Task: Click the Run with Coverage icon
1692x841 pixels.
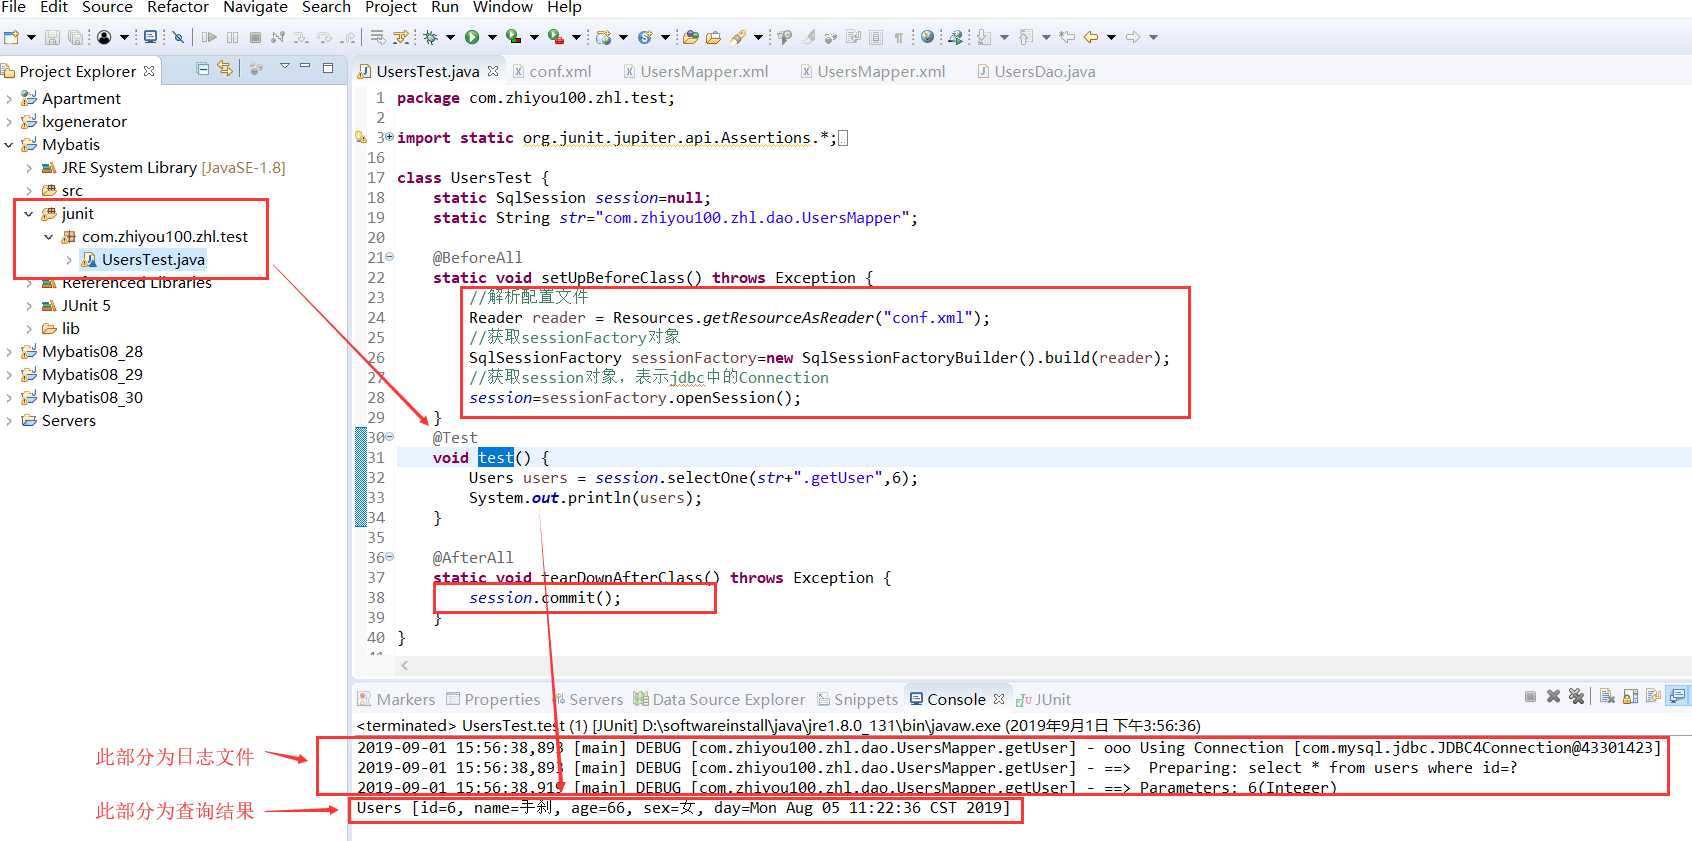Action: [x=513, y=37]
